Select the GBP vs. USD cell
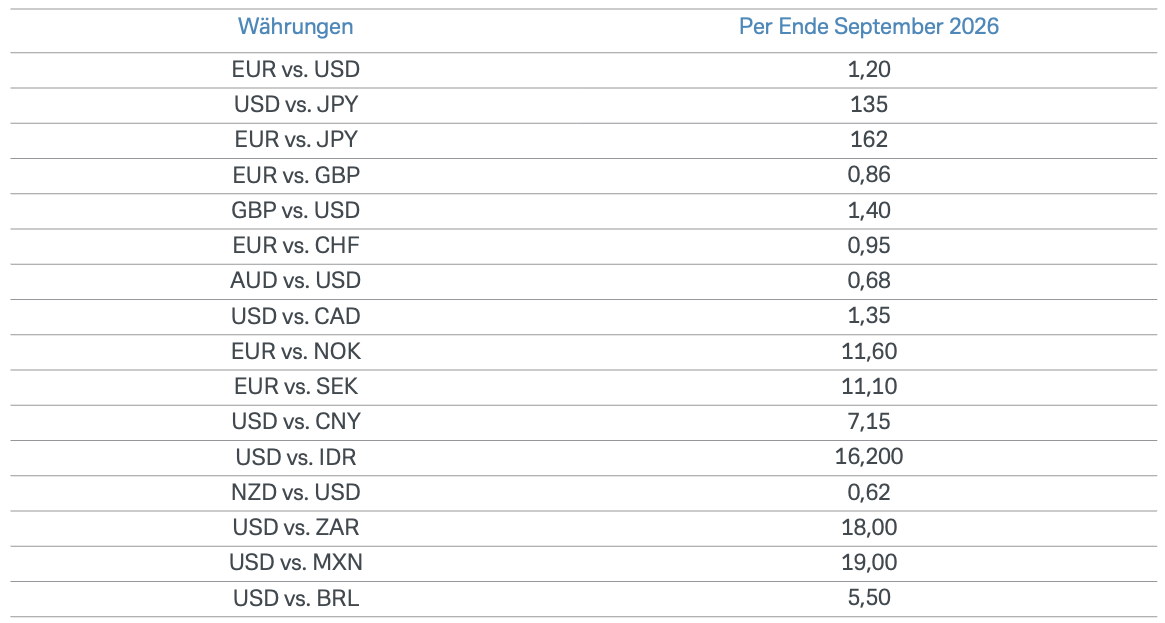Viewport: 1165px width, 623px height. click(x=295, y=210)
